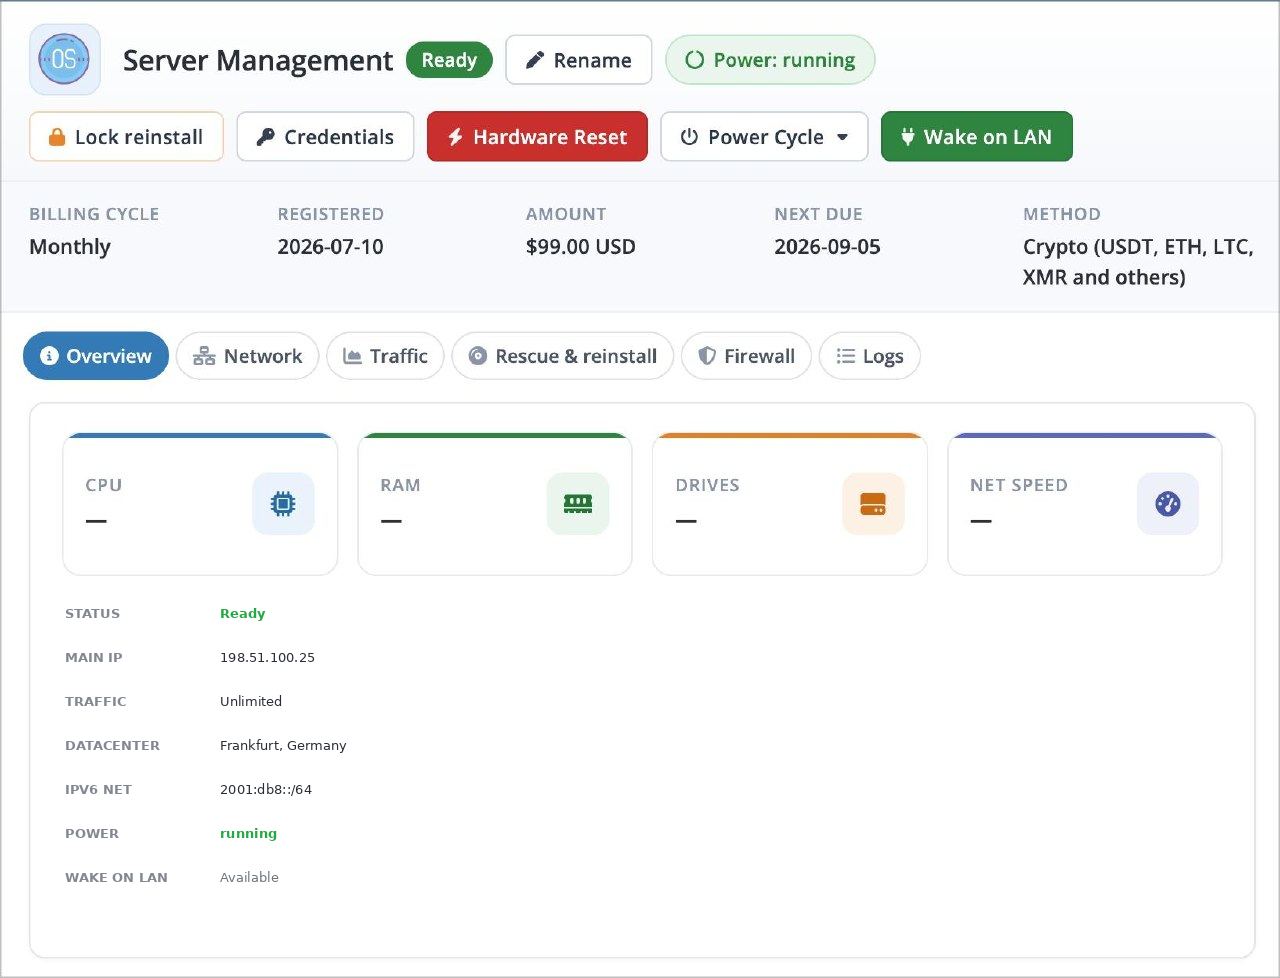1280x978 pixels.
Task: Click the NET SPEED card label
Action: click(x=1019, y=485)
